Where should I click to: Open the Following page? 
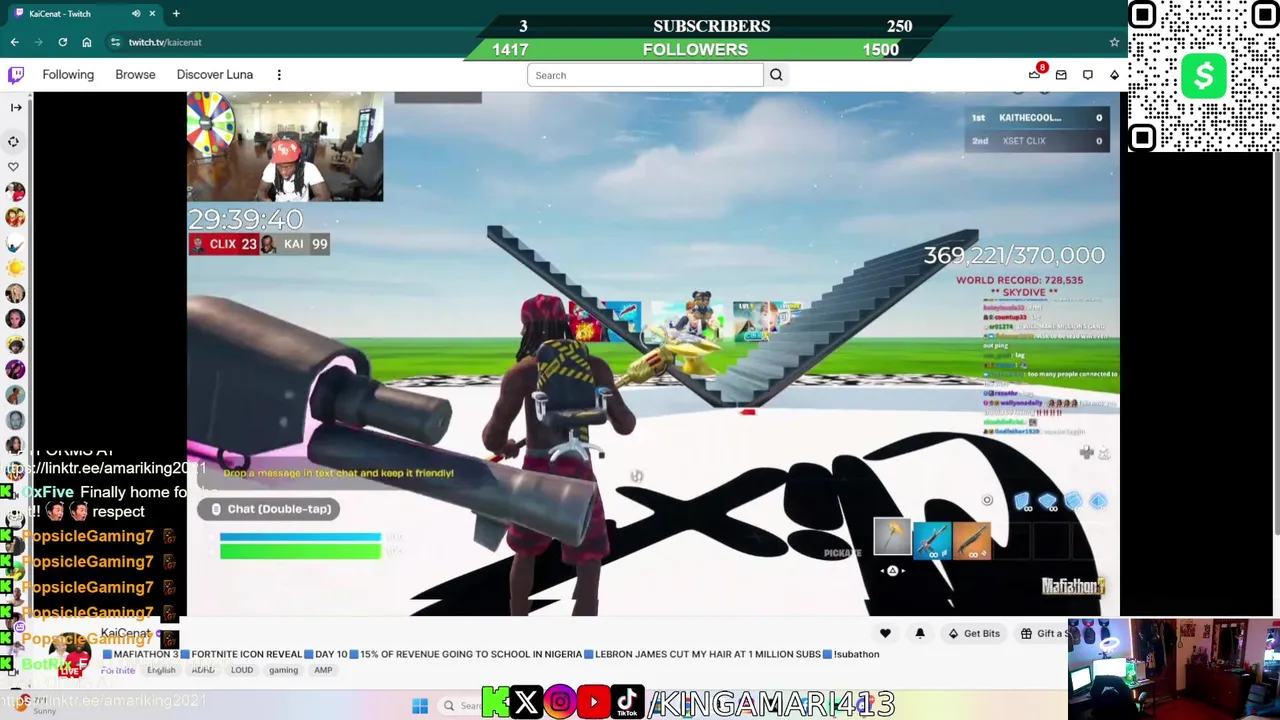click(68, 75)
